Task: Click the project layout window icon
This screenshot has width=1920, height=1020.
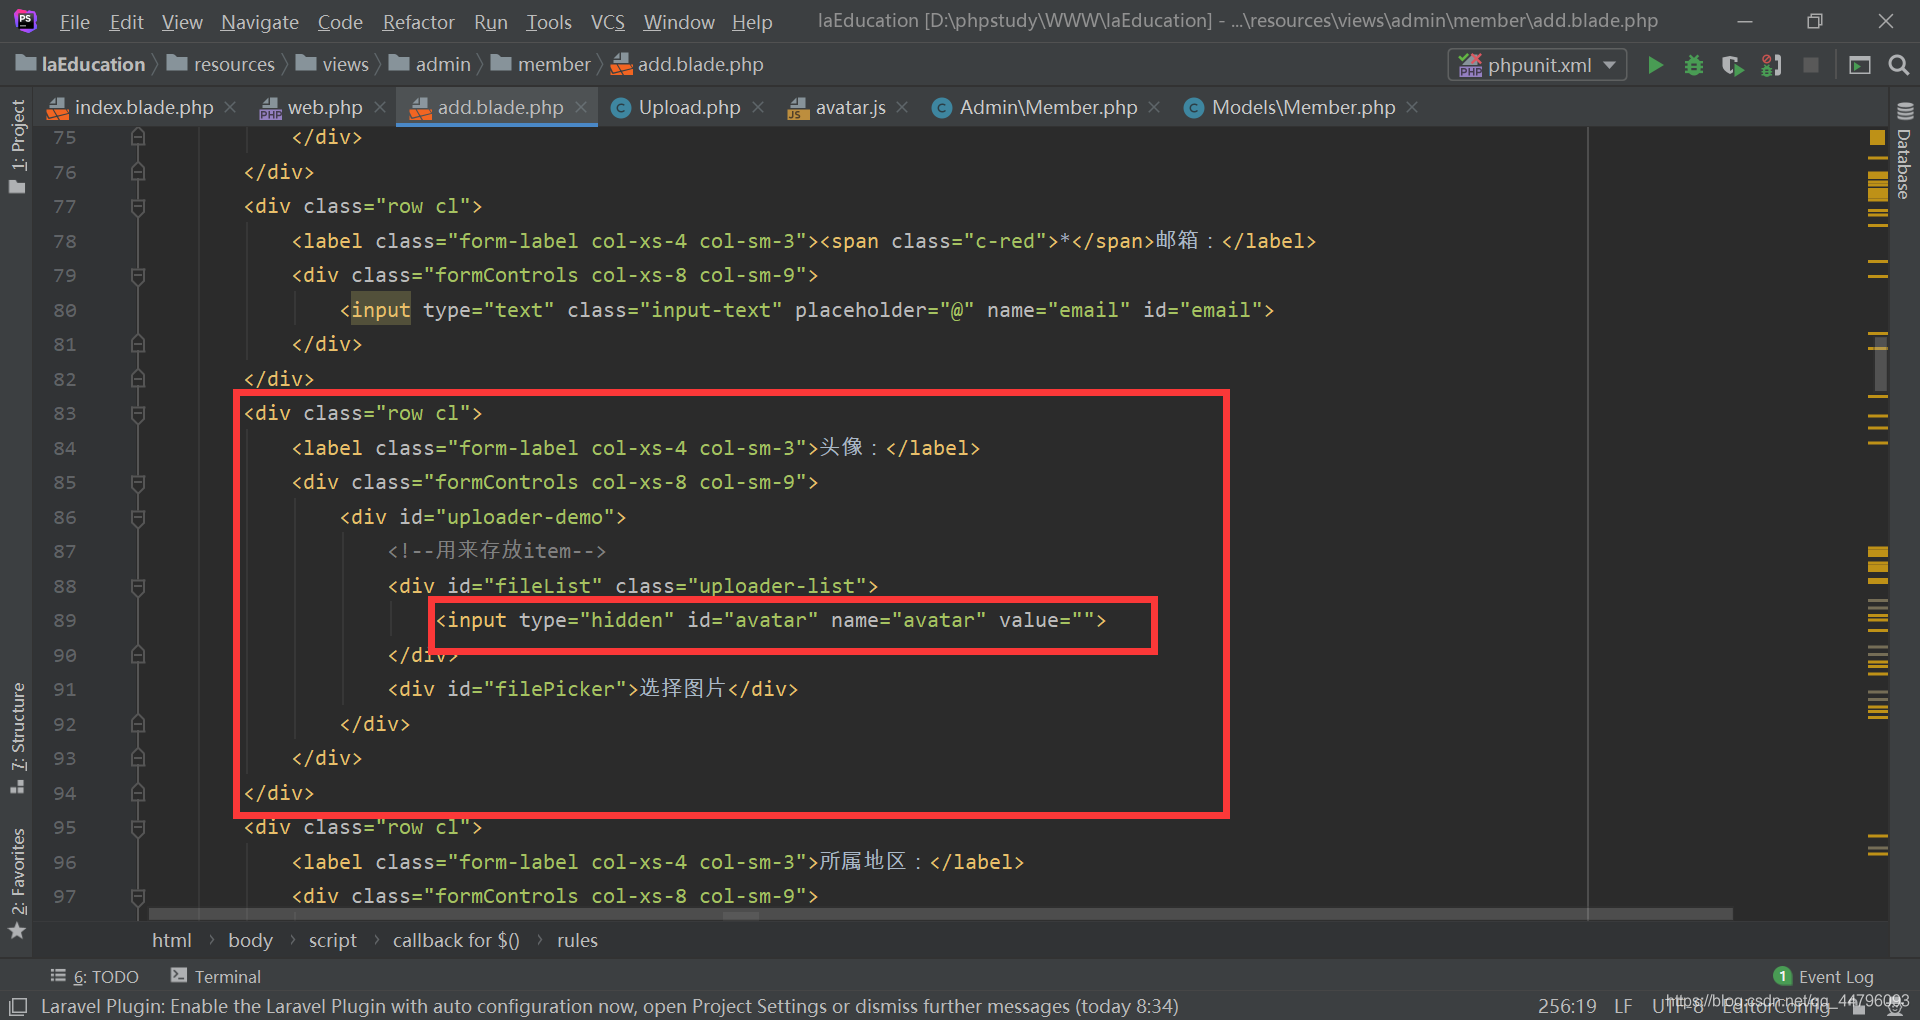Action: pos(1860,65)
